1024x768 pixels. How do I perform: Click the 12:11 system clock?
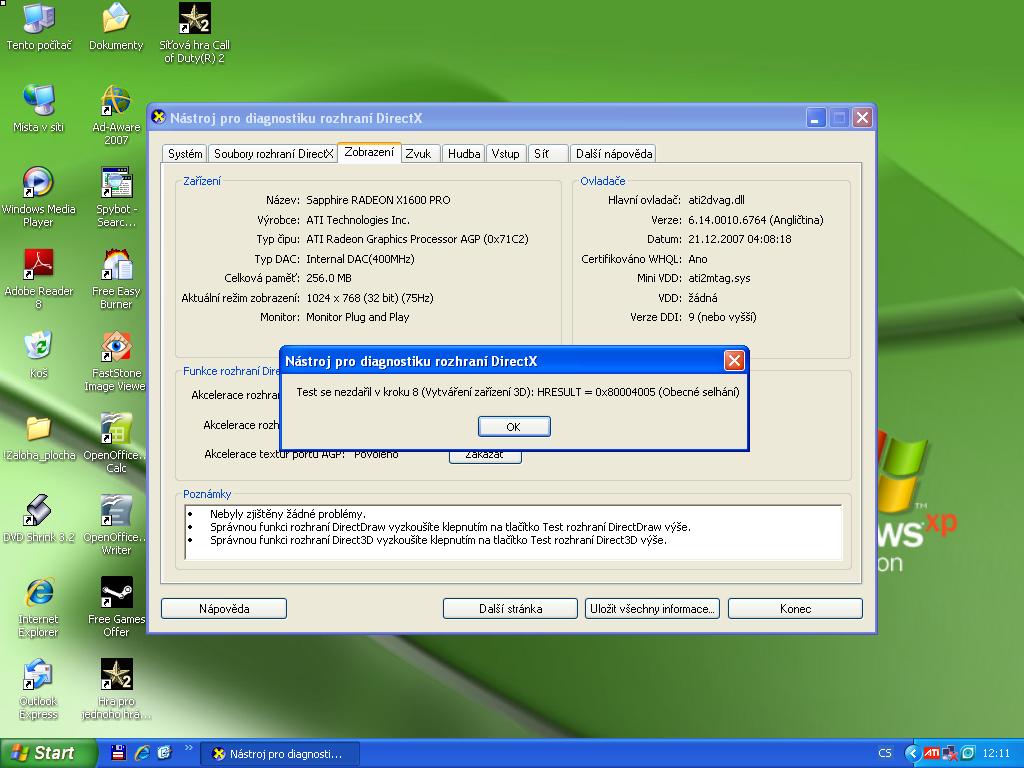995,753
